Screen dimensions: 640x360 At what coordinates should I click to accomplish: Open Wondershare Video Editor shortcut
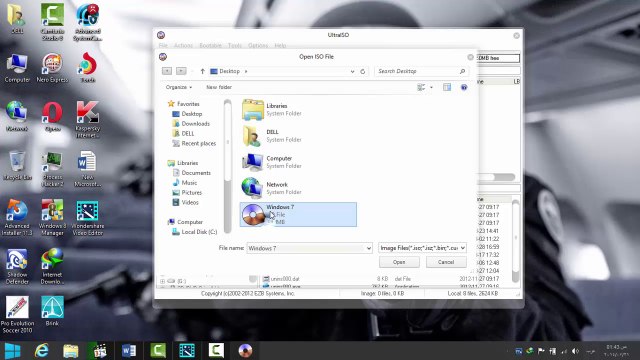pyautogui.click(x=87, y=217)
